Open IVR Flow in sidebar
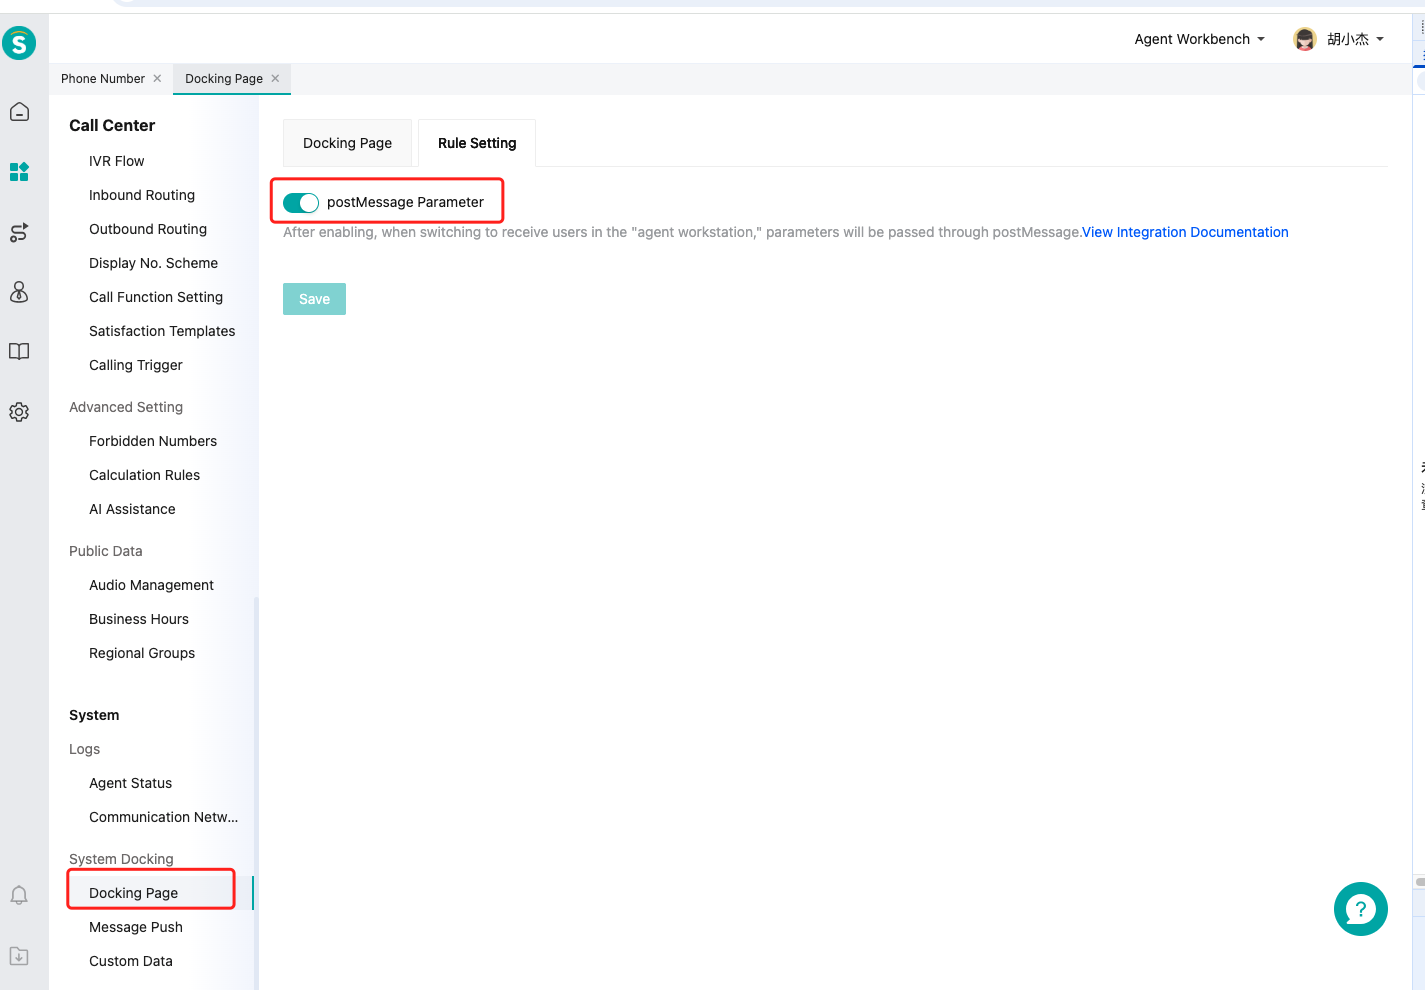Viewport: 1425px width, 990px height. [x=117, y=161]
